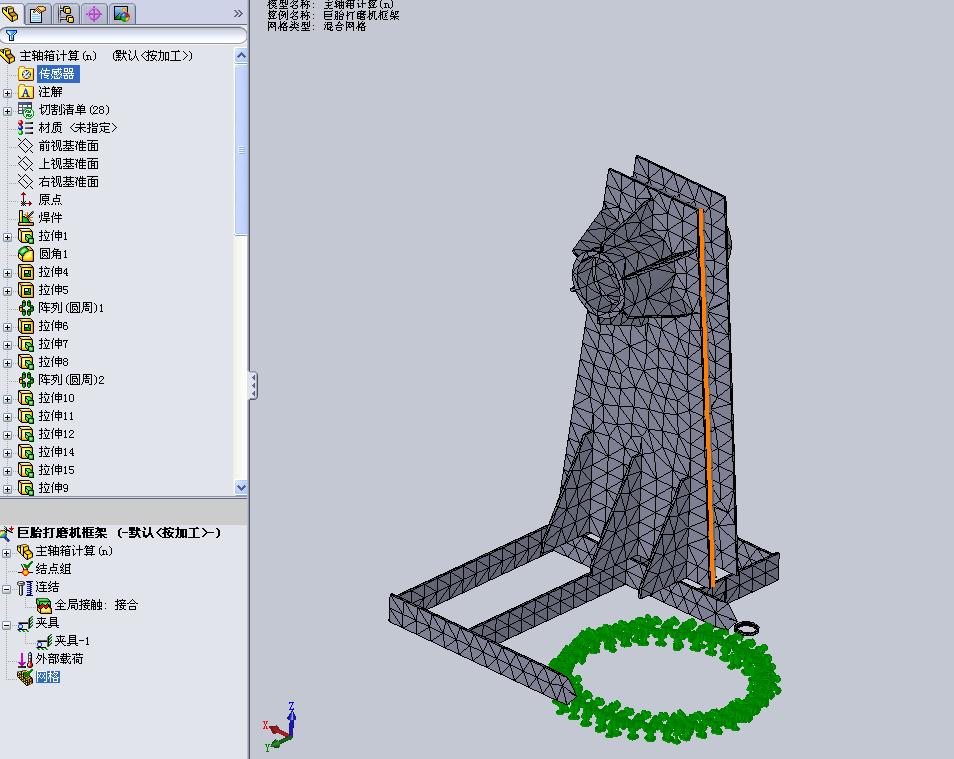Viewport: 954px width, 759px height.
Task: Open the DisplayManager tab
Action: click(x=122, y=13)
